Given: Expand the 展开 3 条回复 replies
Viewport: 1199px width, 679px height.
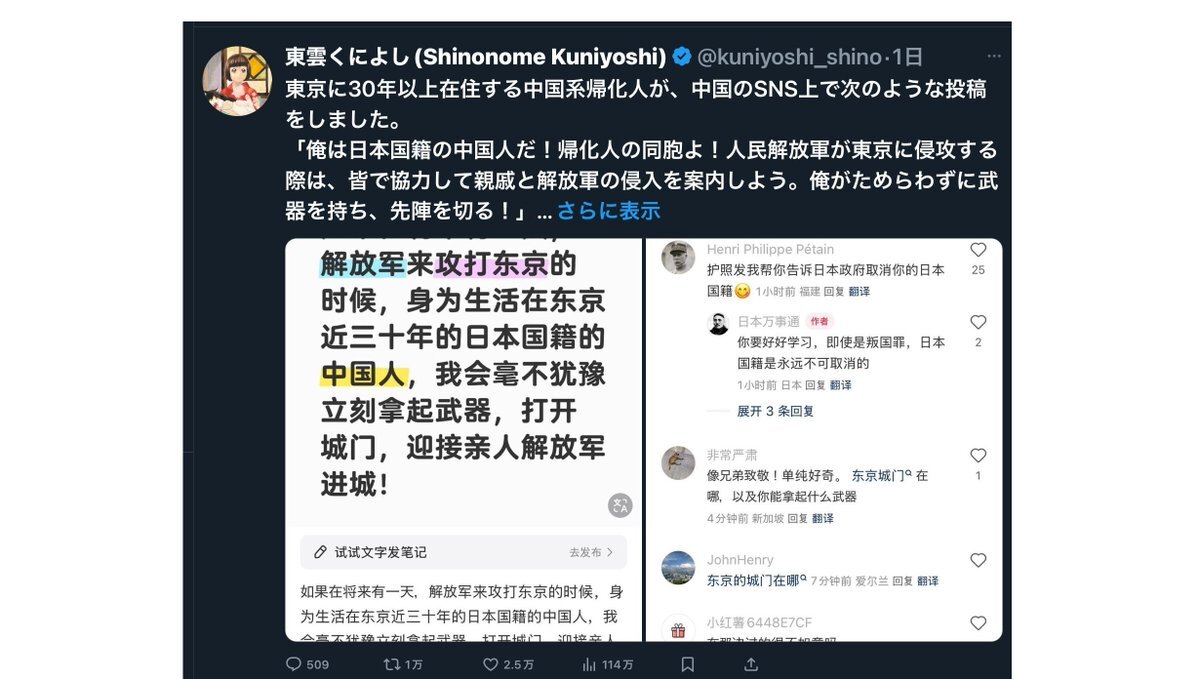Looking at the screenshot, I should [x=775, y=411].
